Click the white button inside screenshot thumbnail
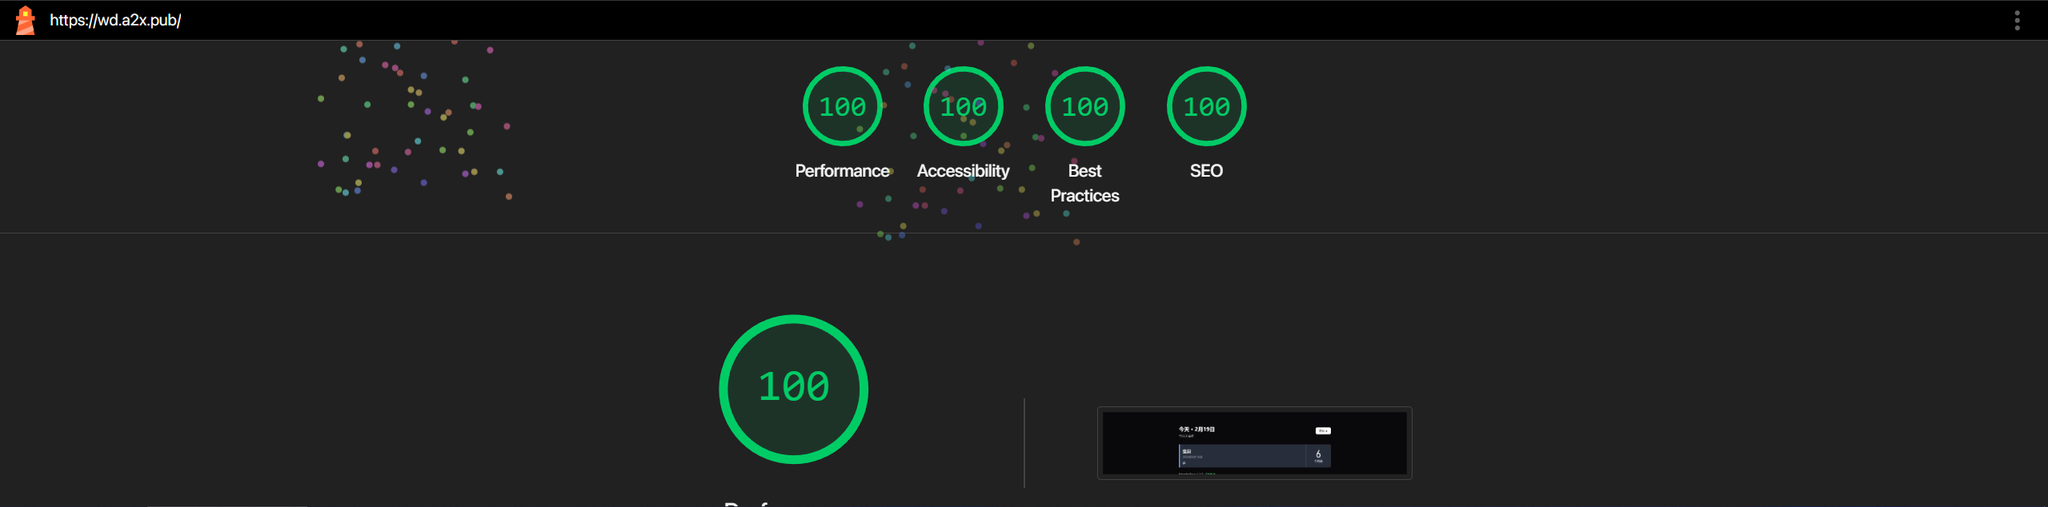Image resolution: width=2048 pixels, height=507 pixels. 1323,431
